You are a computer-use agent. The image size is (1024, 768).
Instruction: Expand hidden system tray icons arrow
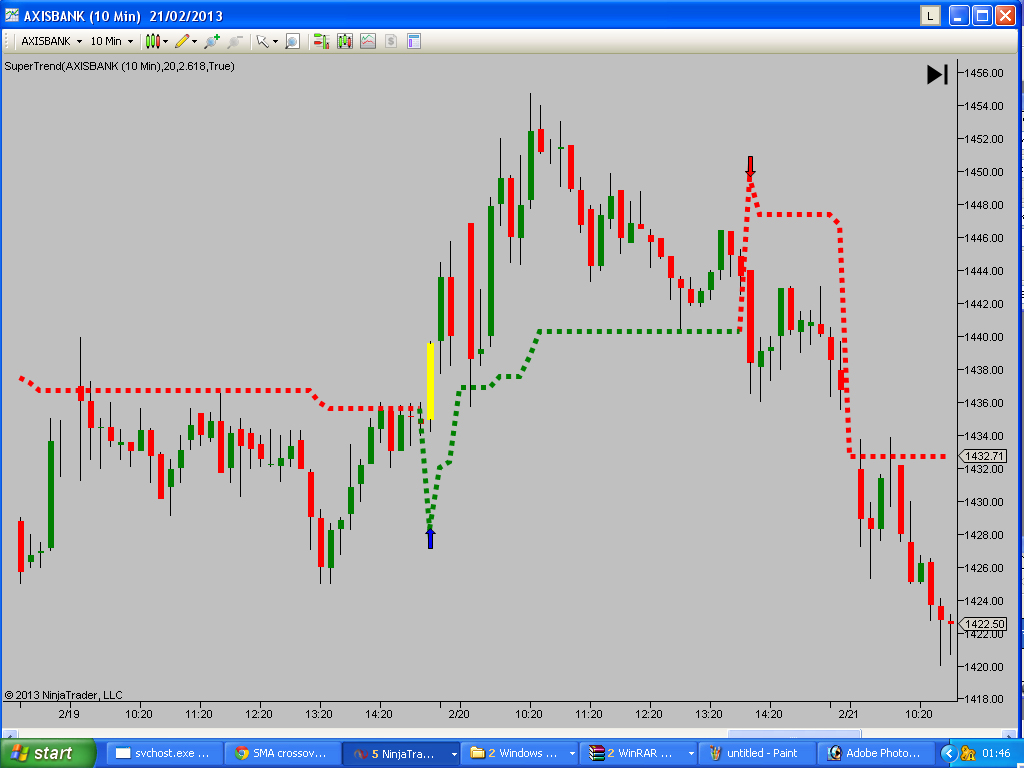[948, 754]
